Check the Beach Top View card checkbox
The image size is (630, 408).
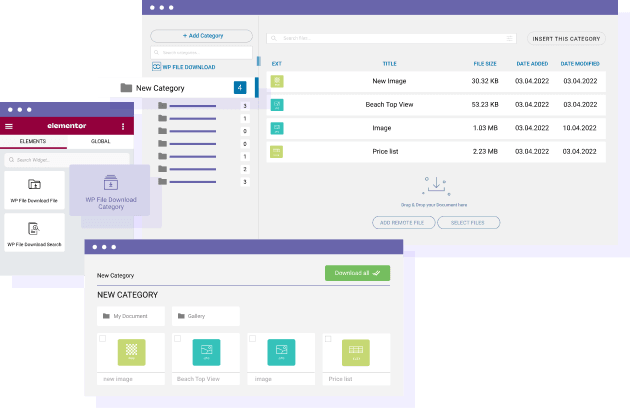[176, 340]
